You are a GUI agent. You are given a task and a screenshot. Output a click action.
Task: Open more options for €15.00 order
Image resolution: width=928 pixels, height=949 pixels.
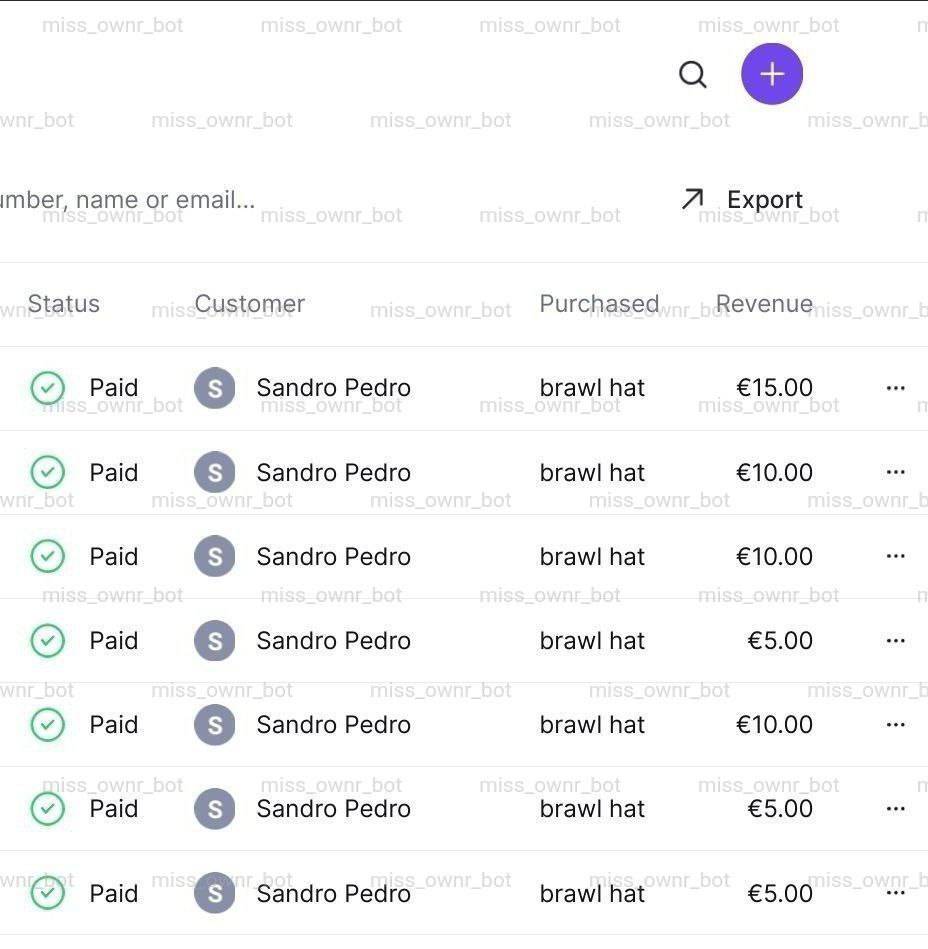[x=895, y=388]
